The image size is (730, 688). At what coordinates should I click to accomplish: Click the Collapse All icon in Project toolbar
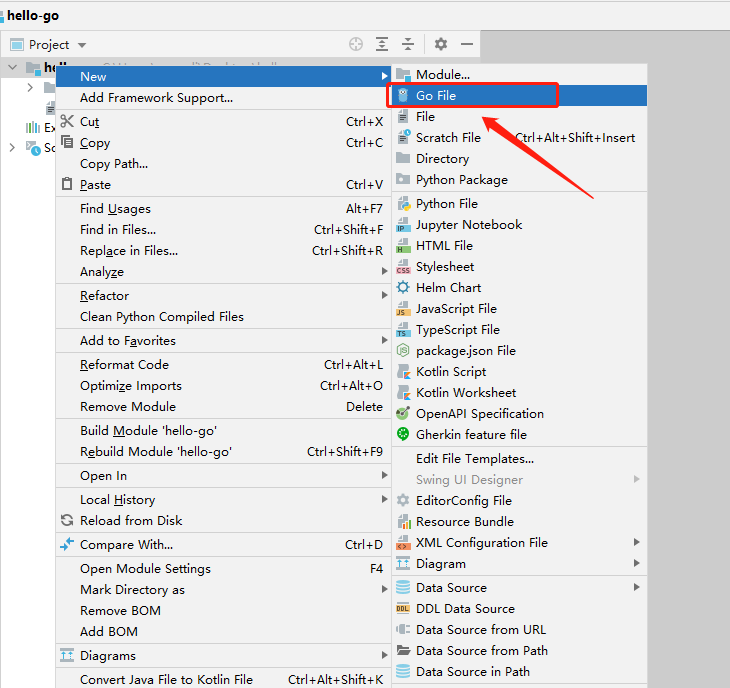click(408, 44)
